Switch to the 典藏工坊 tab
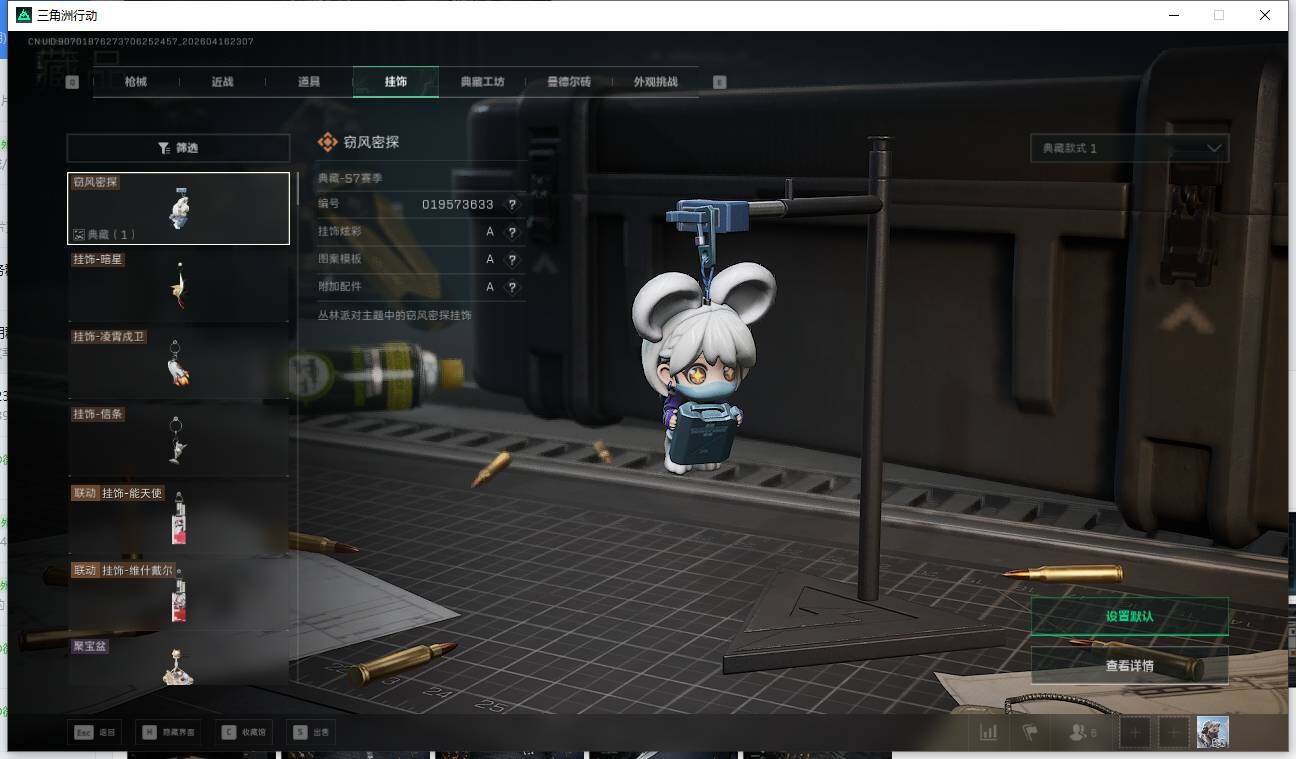Image resolution: width=1296 pixels, height=759 pixels. pyautogui.click(x=482, y=82)
